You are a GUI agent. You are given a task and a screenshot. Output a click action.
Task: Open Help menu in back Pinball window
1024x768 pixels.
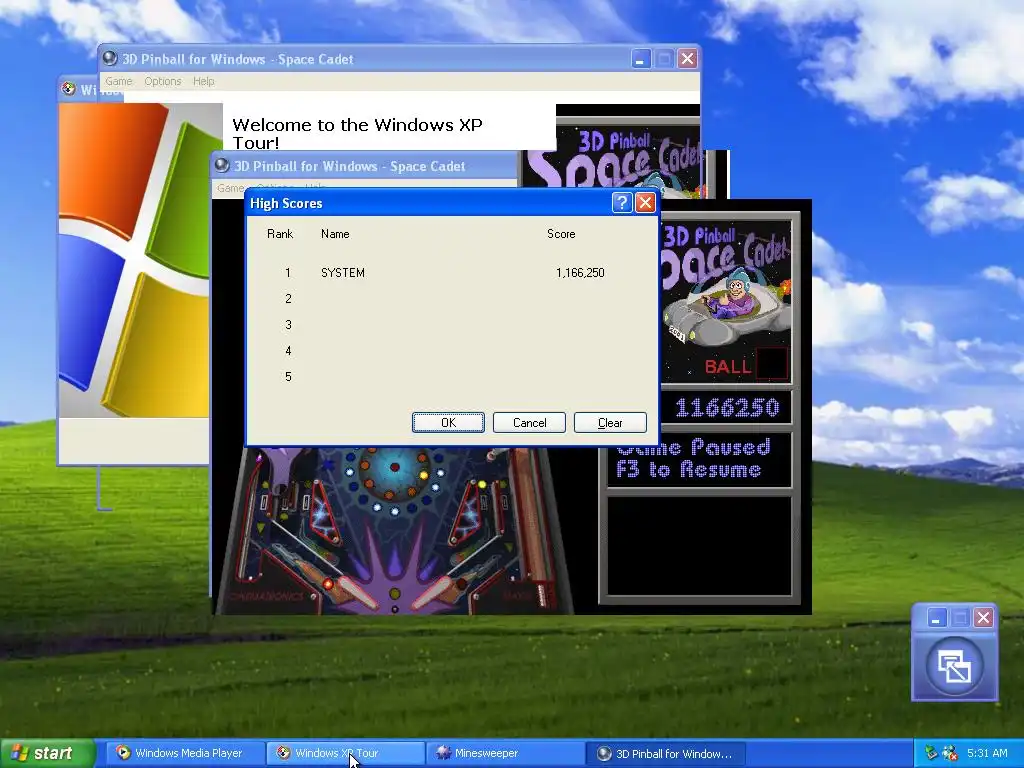[204, 81]
